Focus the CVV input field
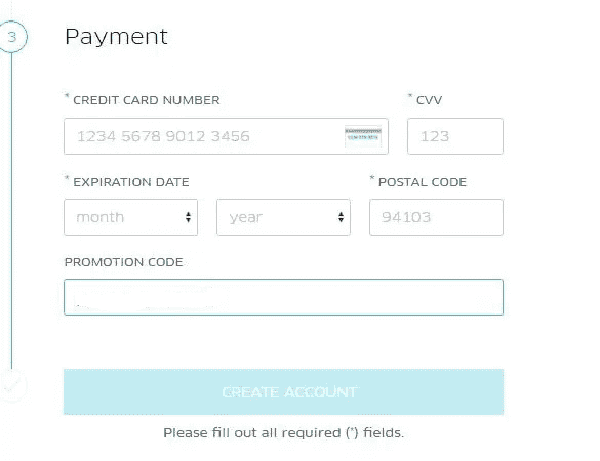Image resolution: width=600 pixels, height=461 pixels. click(x=455, y=137)
